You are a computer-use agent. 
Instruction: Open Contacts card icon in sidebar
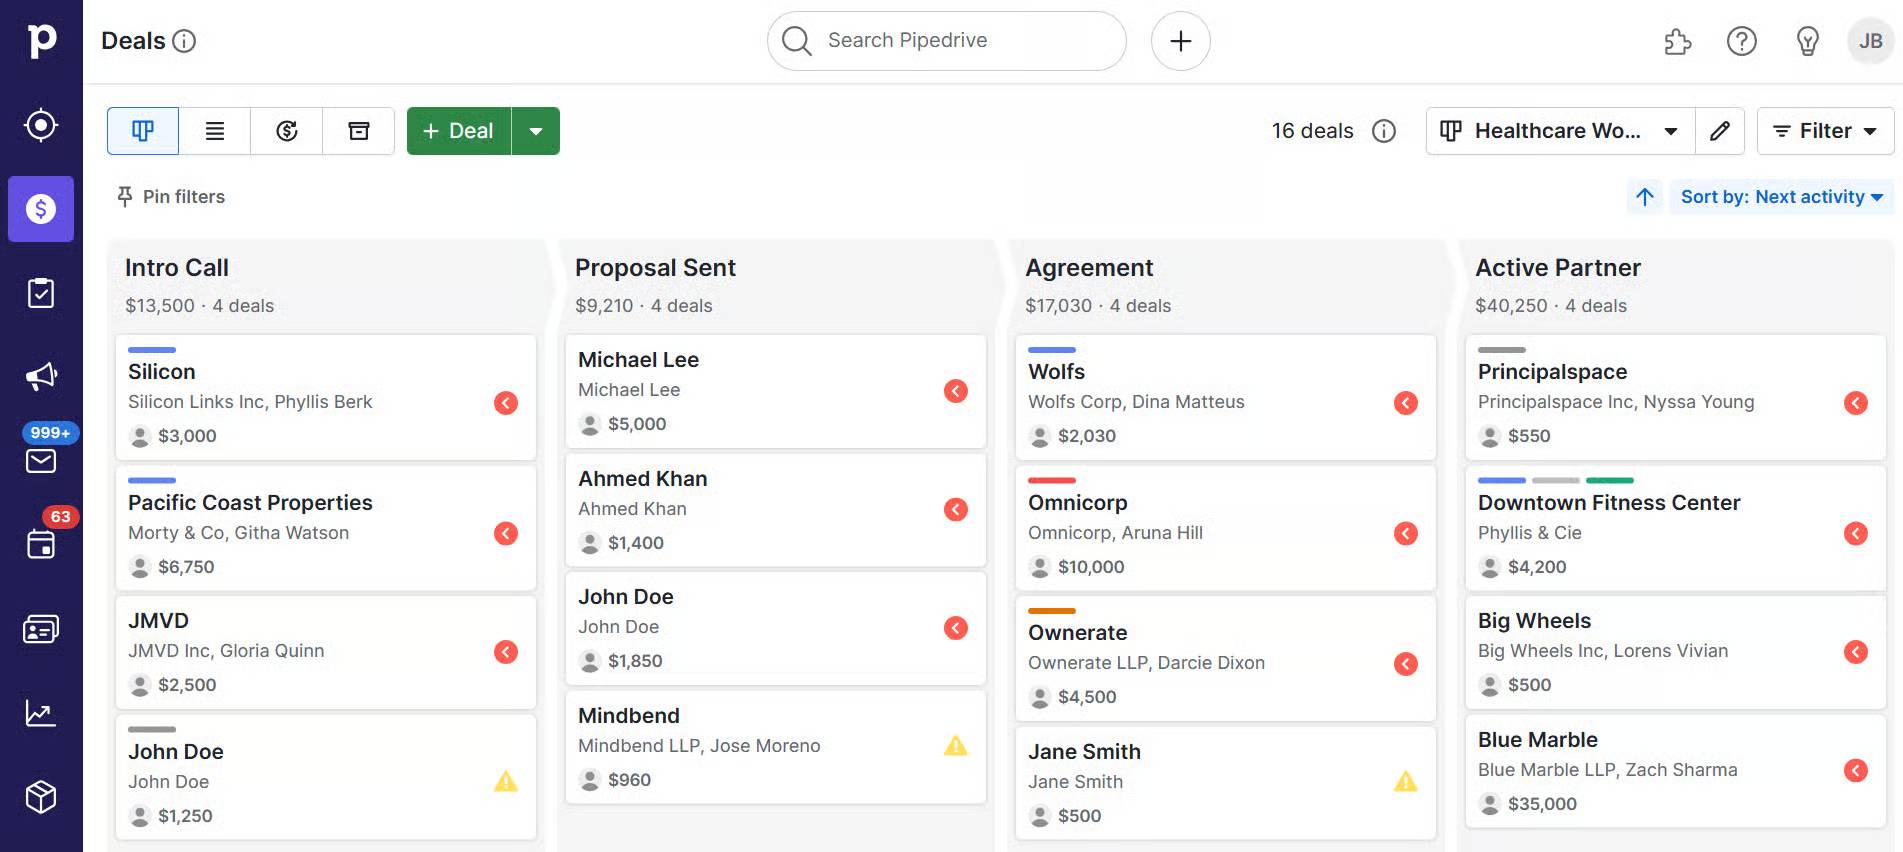41,629
